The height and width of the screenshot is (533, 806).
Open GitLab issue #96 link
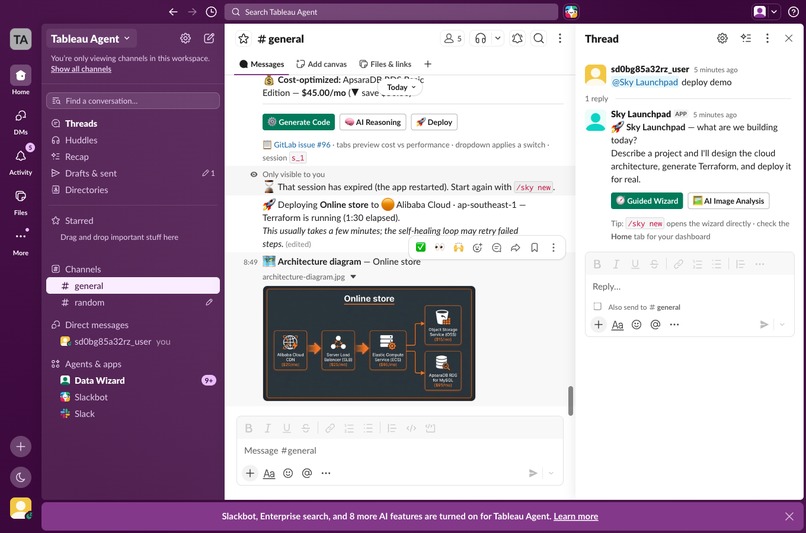(302, 145)
